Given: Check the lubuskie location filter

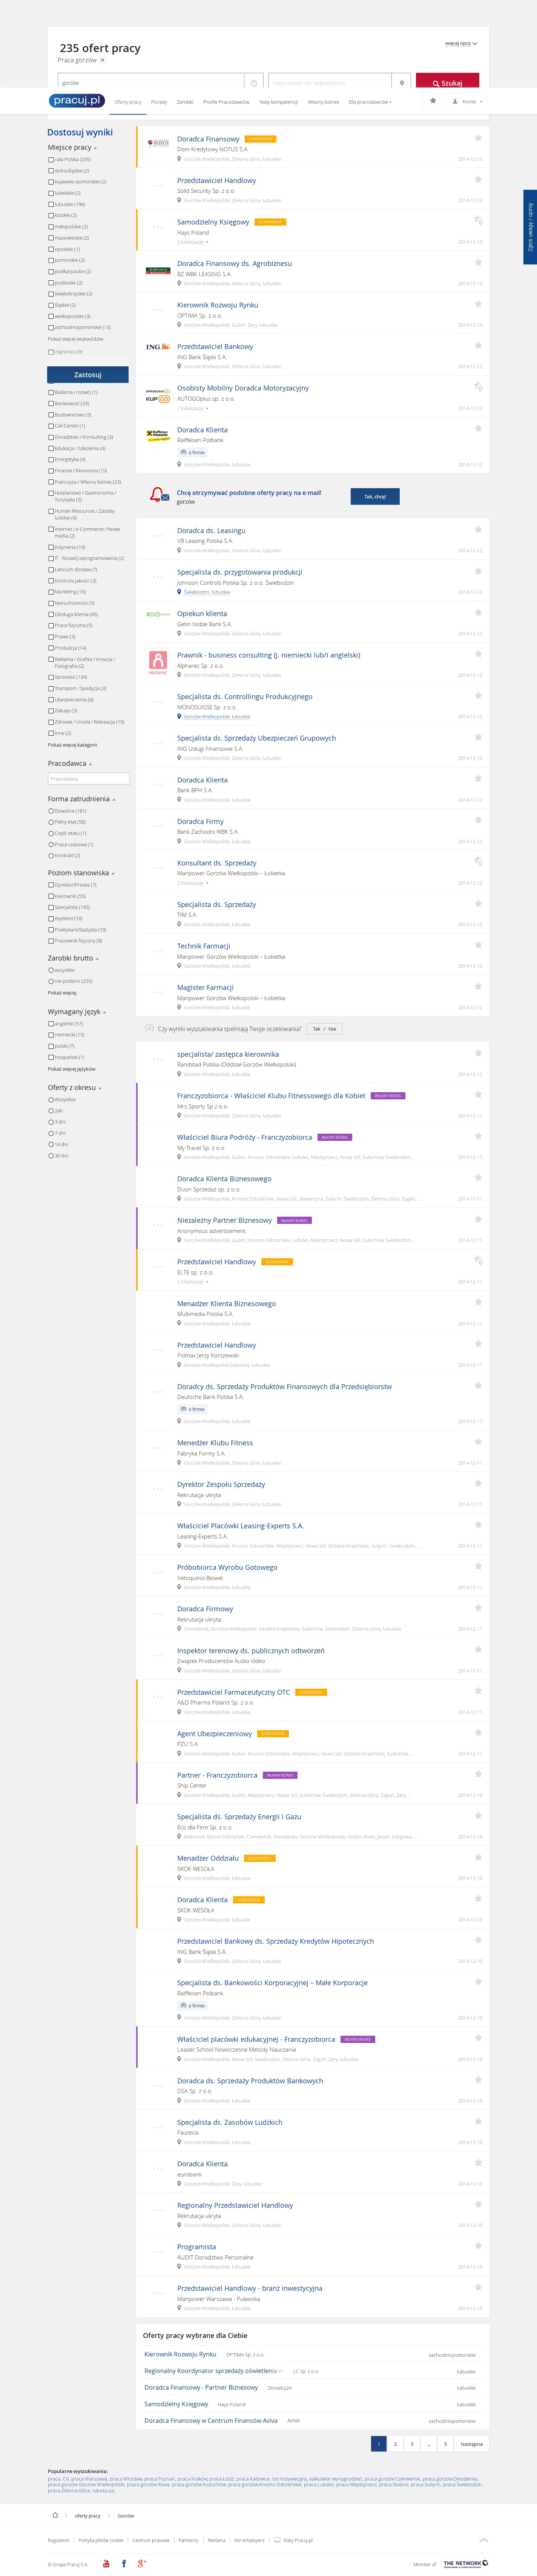Looking at the screenshot, I should coord(51,204).
